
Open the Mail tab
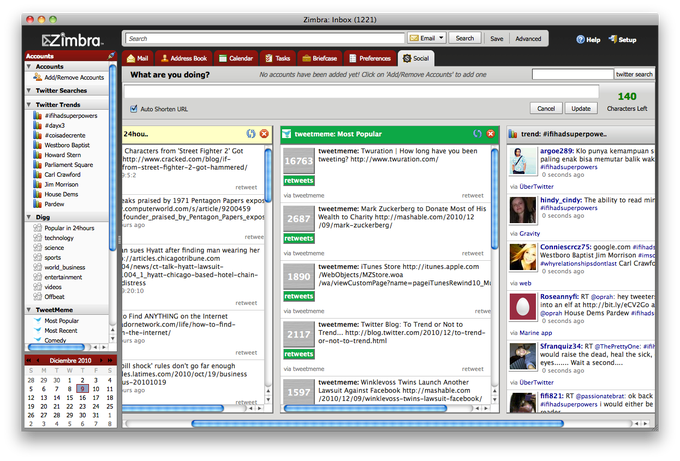click(137, 58)
